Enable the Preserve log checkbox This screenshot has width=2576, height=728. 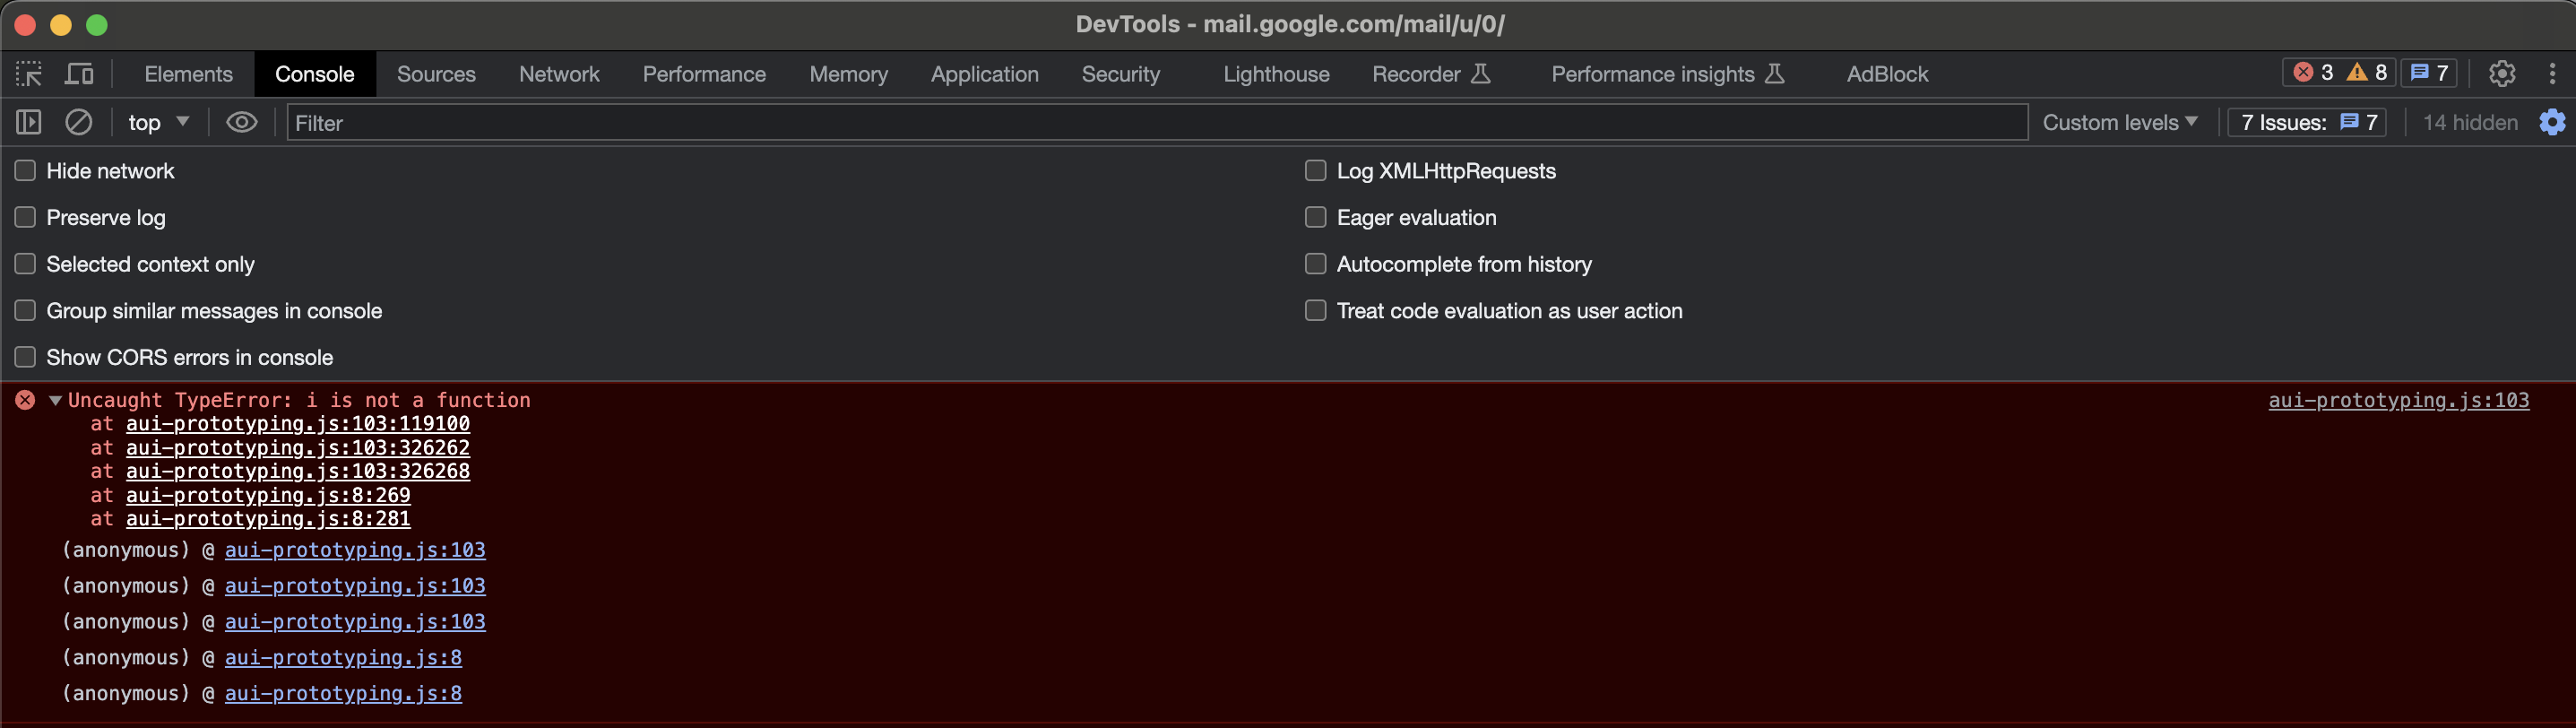(25, 217)
